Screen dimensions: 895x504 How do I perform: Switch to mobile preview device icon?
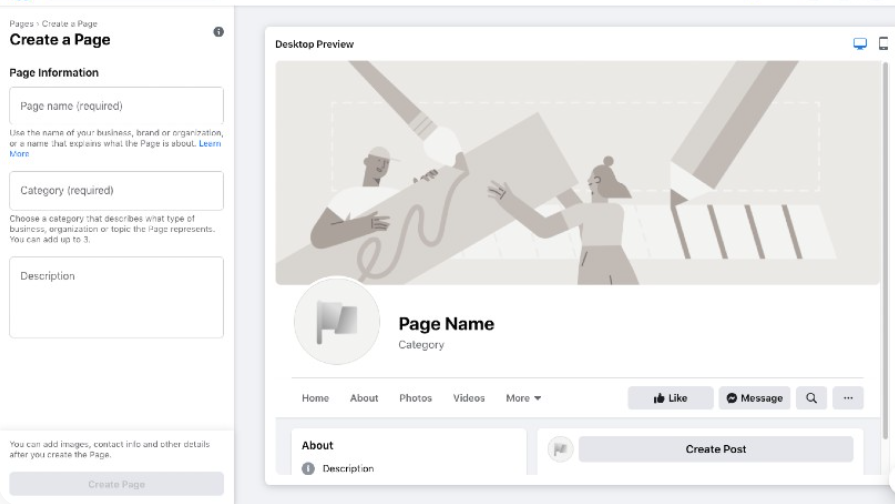(884, 44)
